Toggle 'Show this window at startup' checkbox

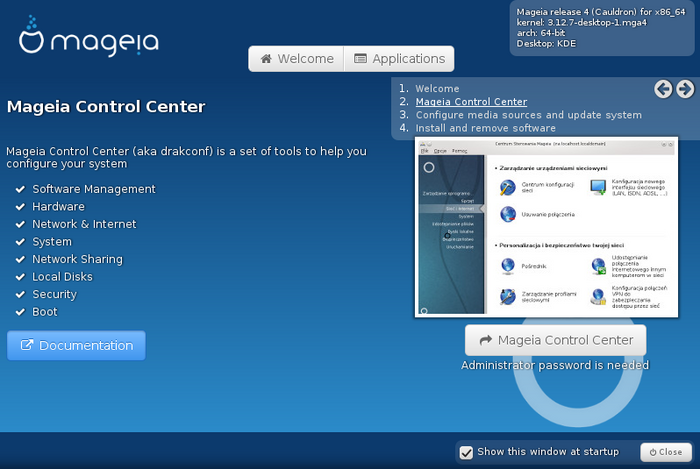tap(466, 452)
